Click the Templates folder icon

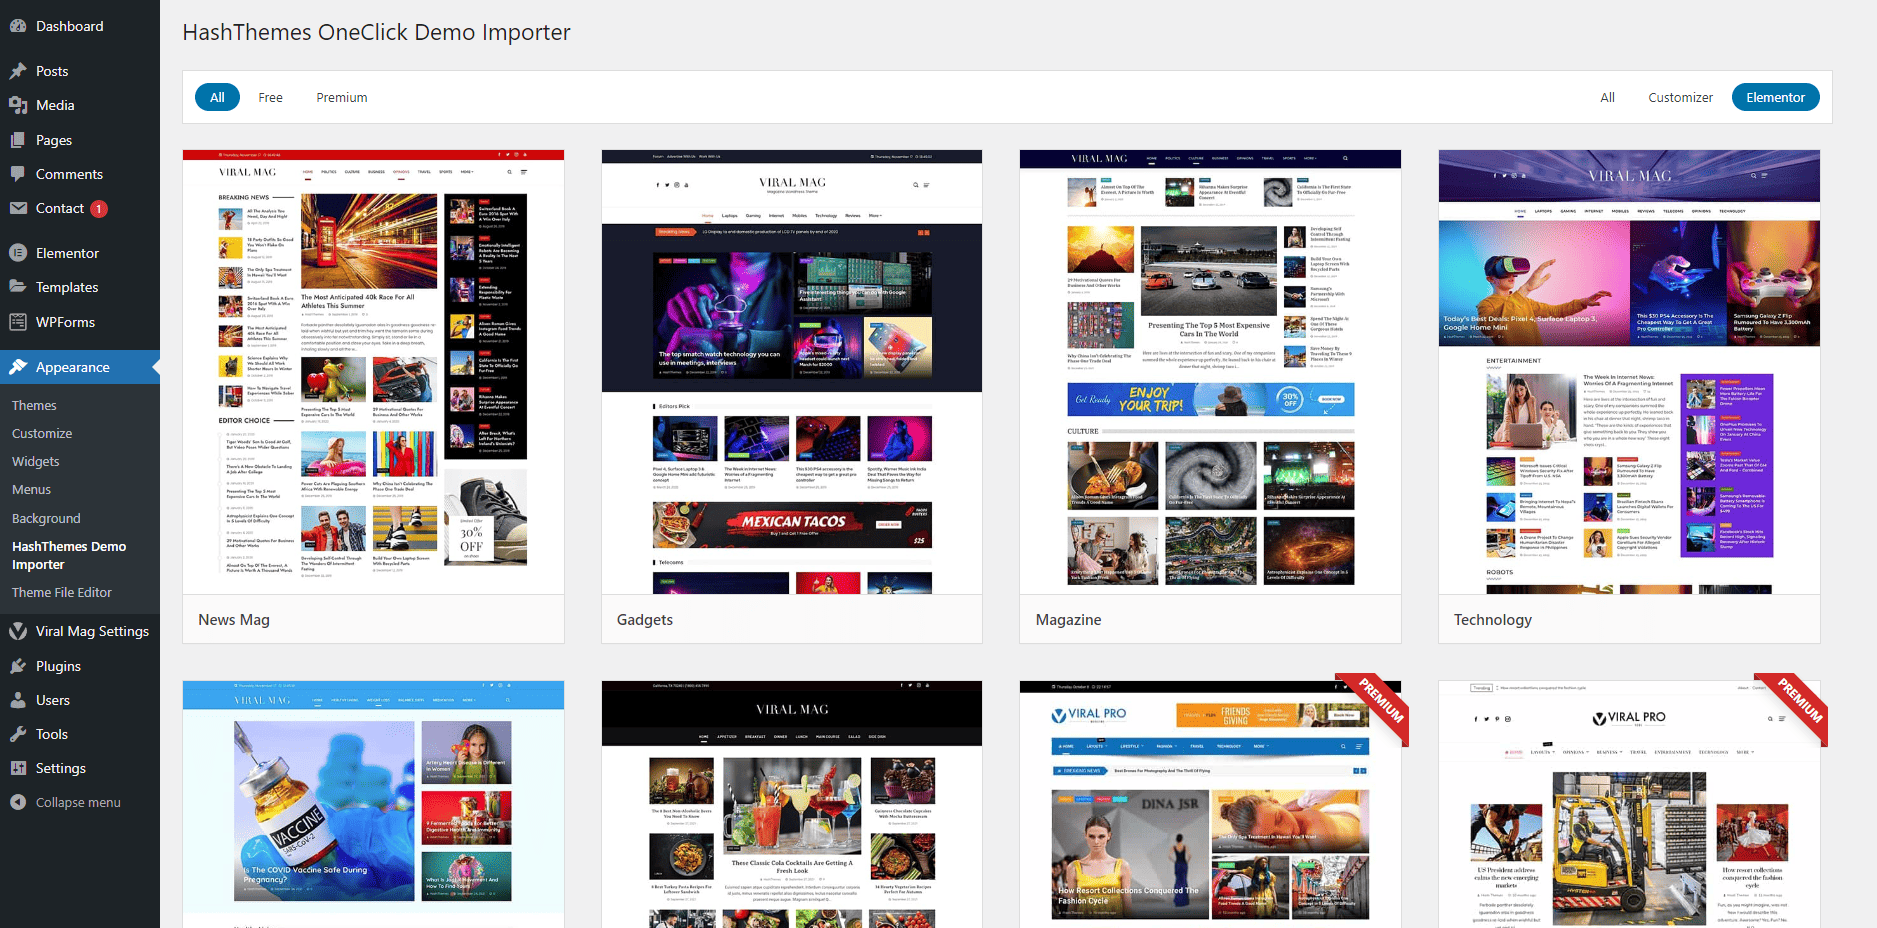coord(18,287)
